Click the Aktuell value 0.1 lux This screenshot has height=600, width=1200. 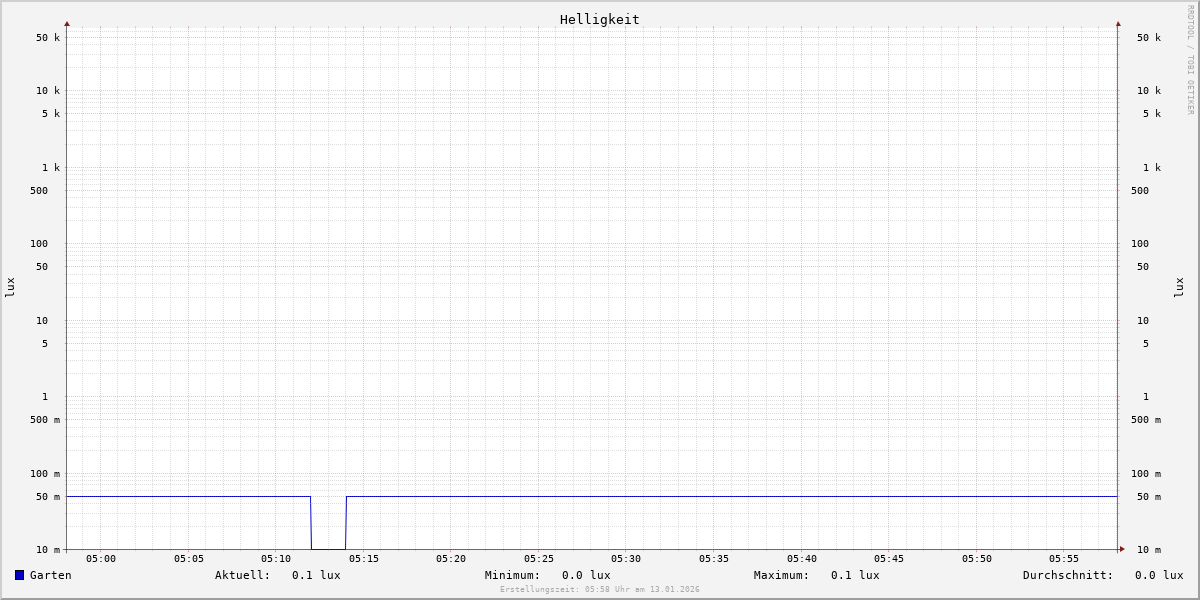[316, 575]
